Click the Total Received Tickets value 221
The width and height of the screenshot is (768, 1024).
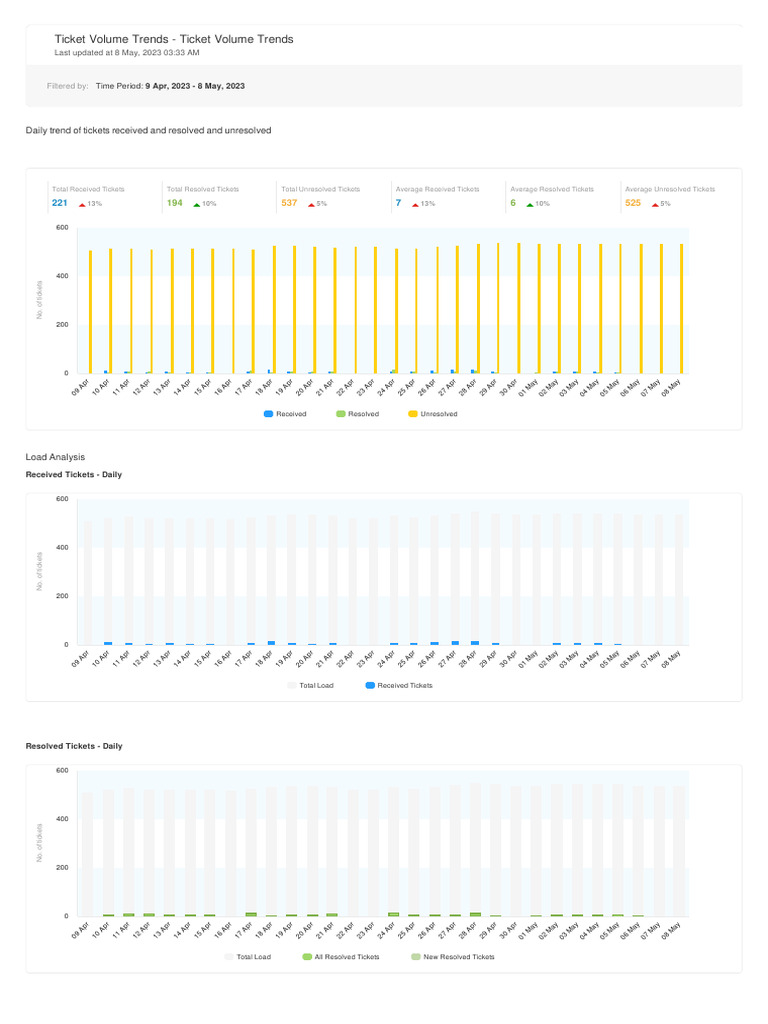(x=59, y=203)
